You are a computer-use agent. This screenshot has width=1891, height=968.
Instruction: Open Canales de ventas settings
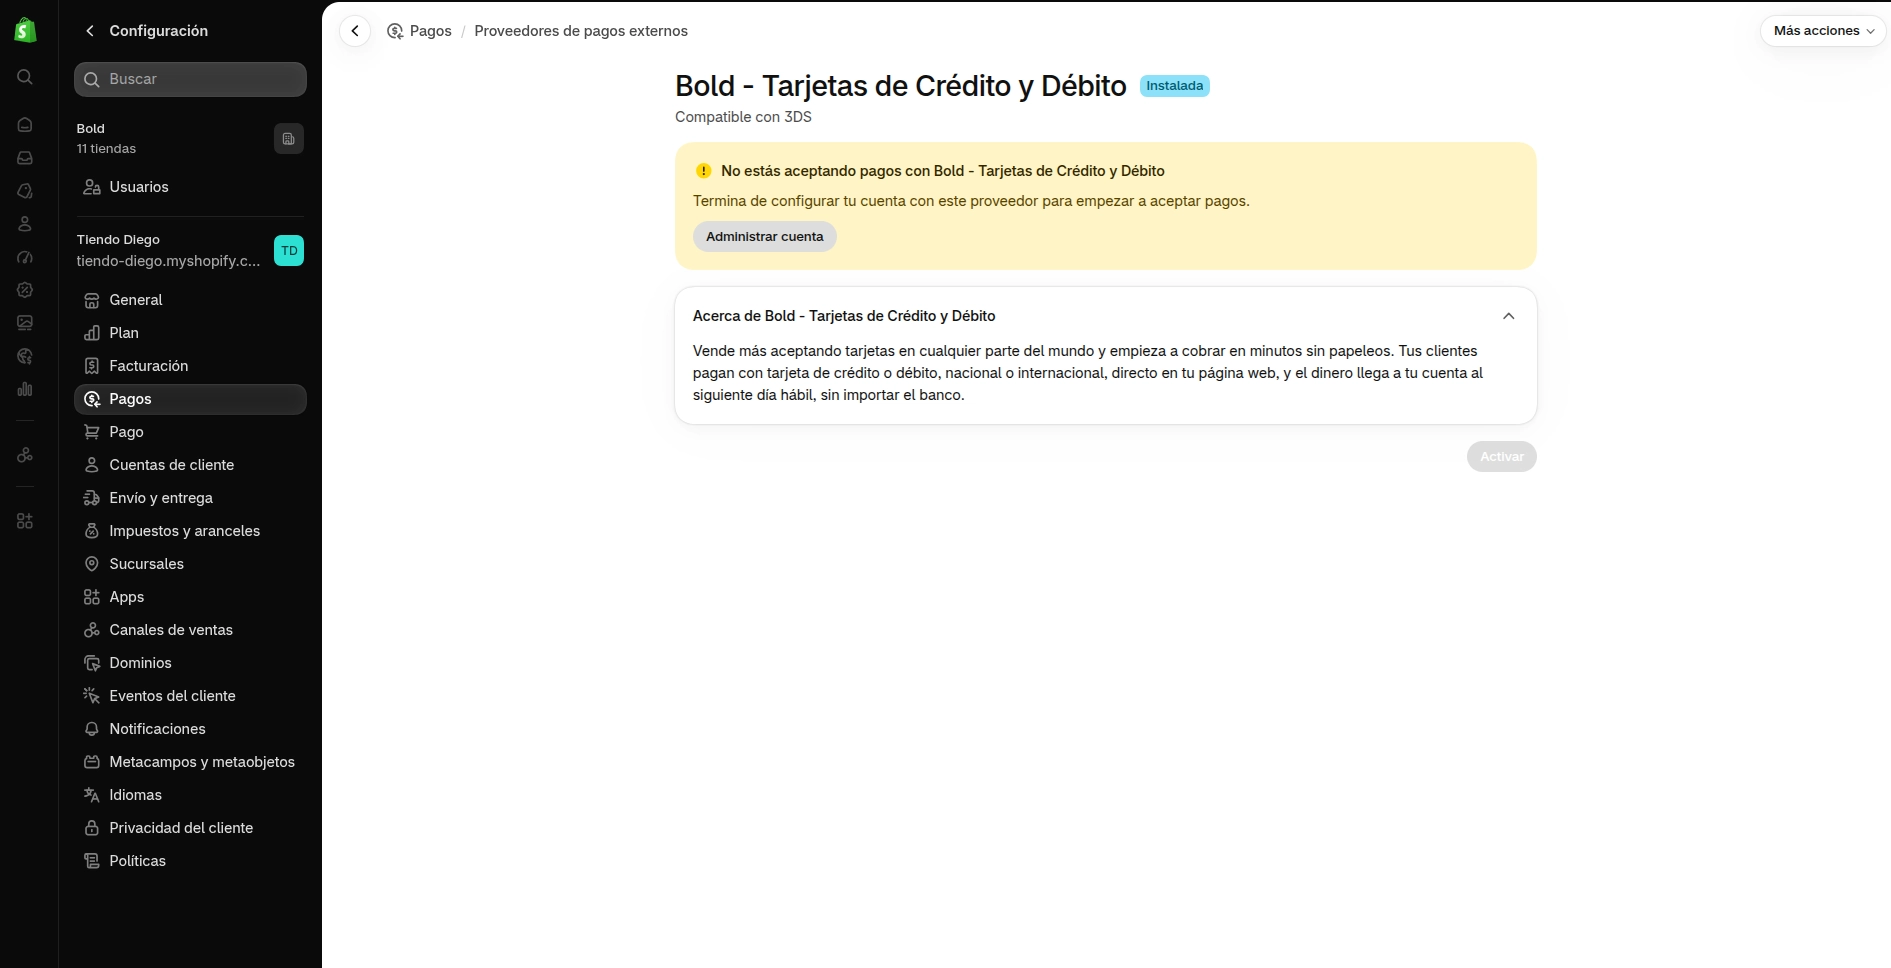190,630
